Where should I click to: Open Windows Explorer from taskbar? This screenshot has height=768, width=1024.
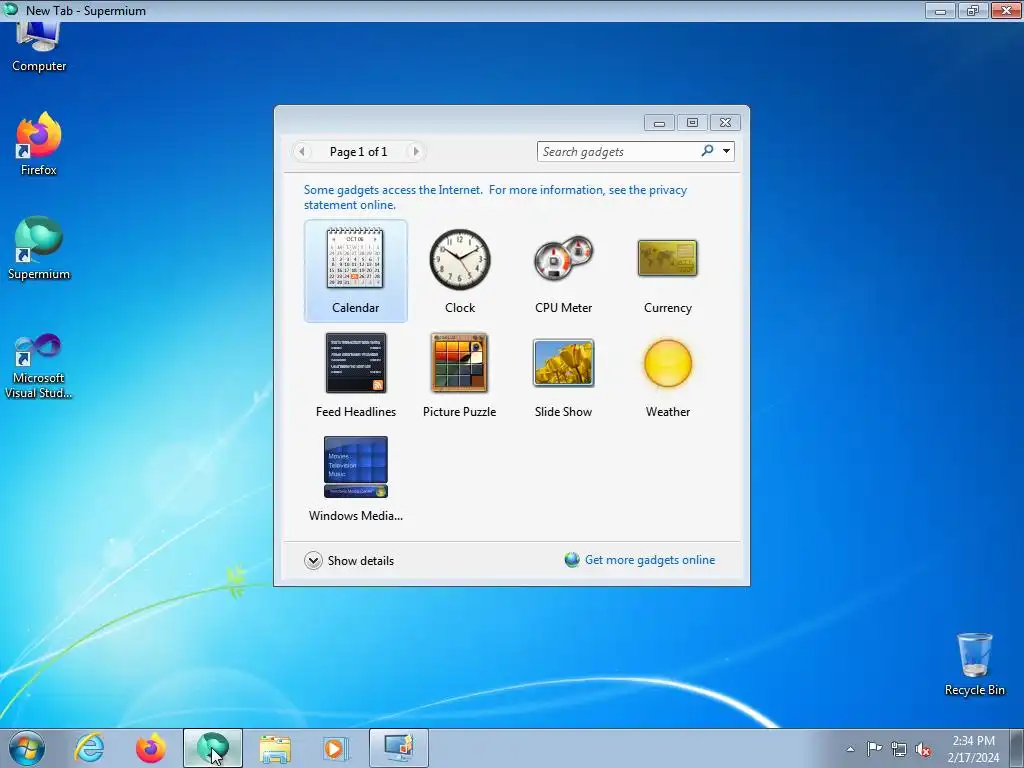(x=275, y=748)
